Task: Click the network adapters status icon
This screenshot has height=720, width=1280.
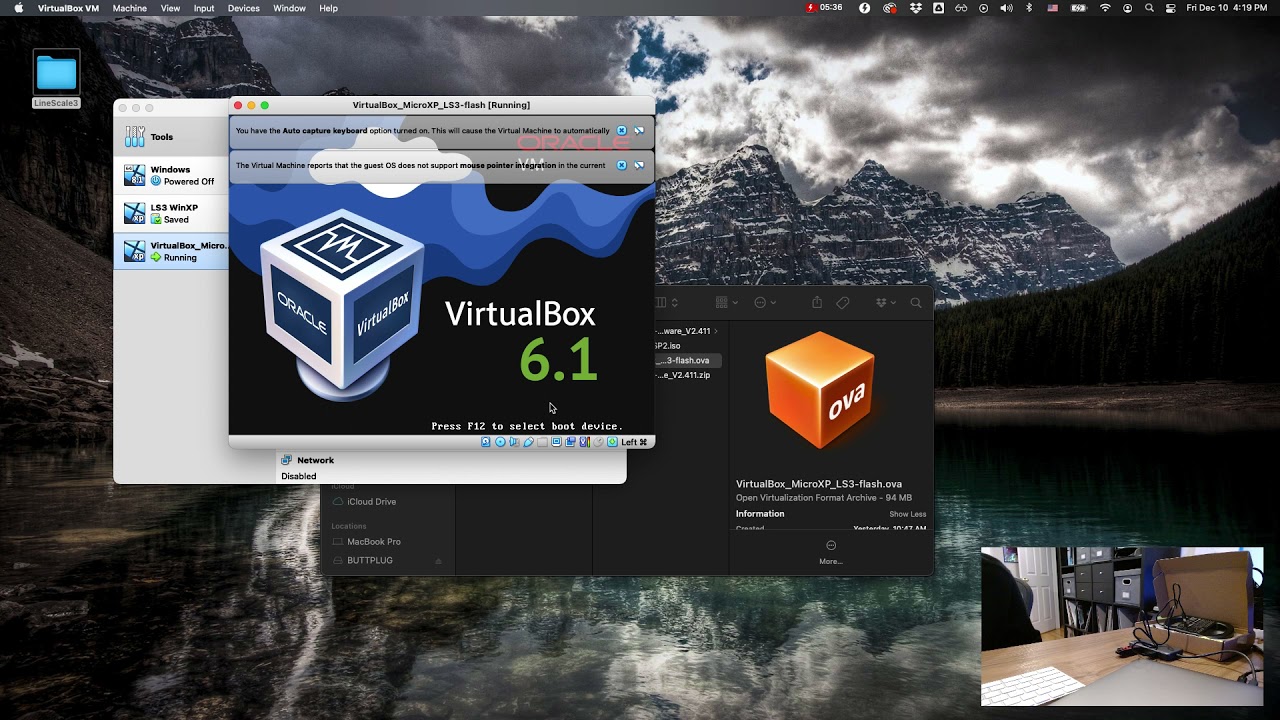Action: (570, 442)
